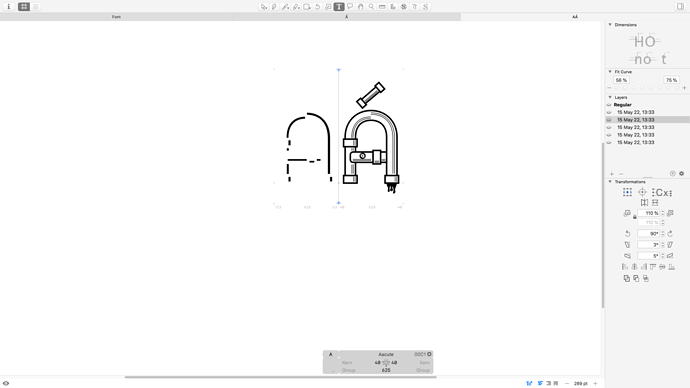
Task: Switch to the Font tab
Action: pos(116,17)
